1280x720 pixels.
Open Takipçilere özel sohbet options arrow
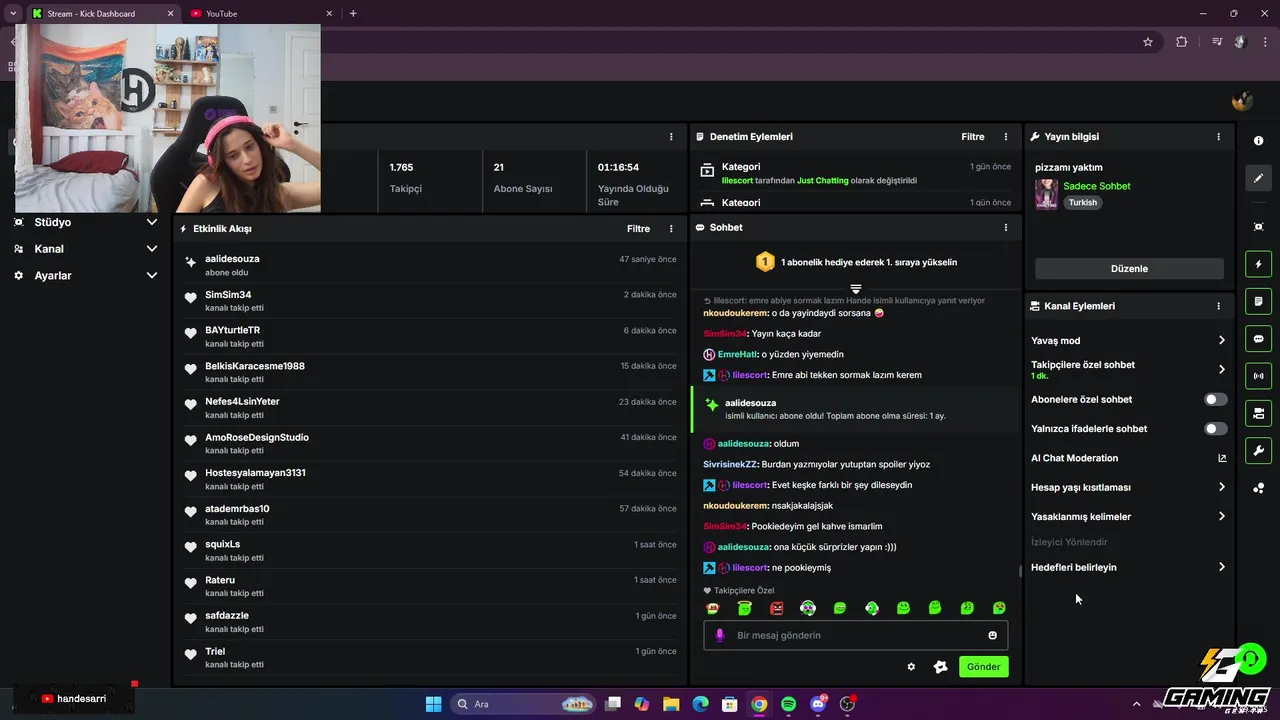1221,370
